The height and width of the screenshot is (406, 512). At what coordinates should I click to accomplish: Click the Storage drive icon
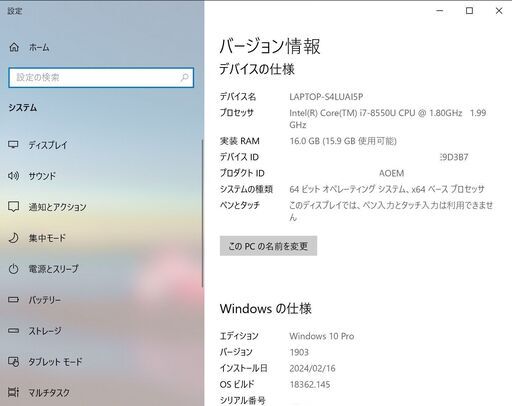pos(13,331)
